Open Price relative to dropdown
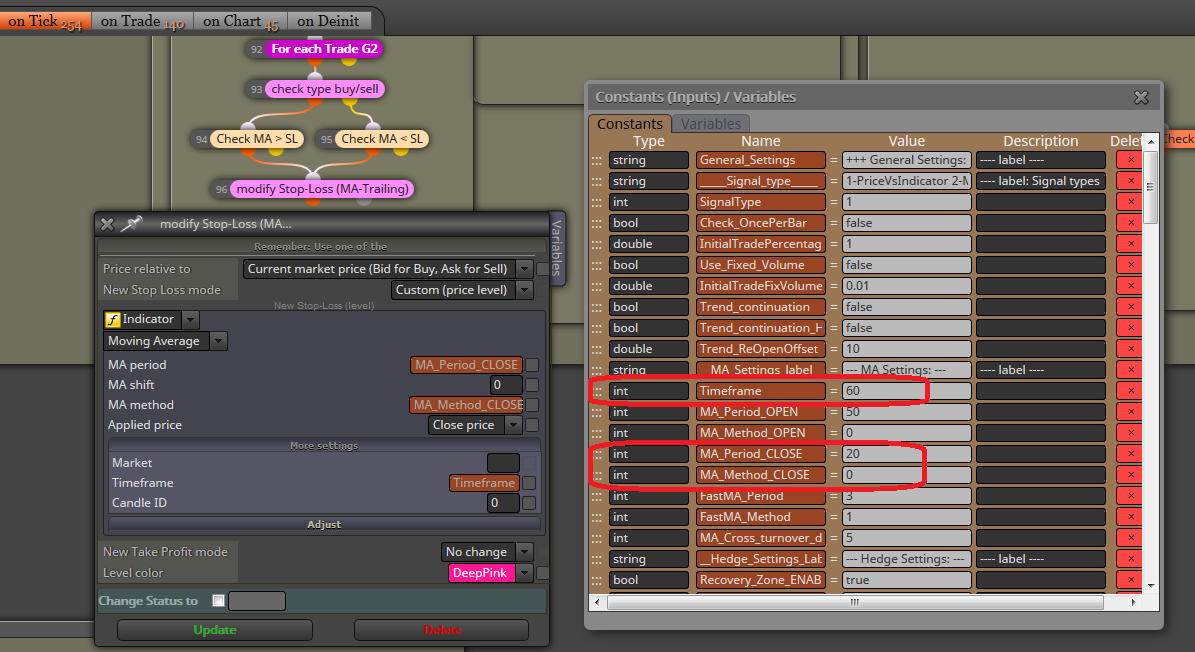The image size is (1195, 652). tap(524, 269)
